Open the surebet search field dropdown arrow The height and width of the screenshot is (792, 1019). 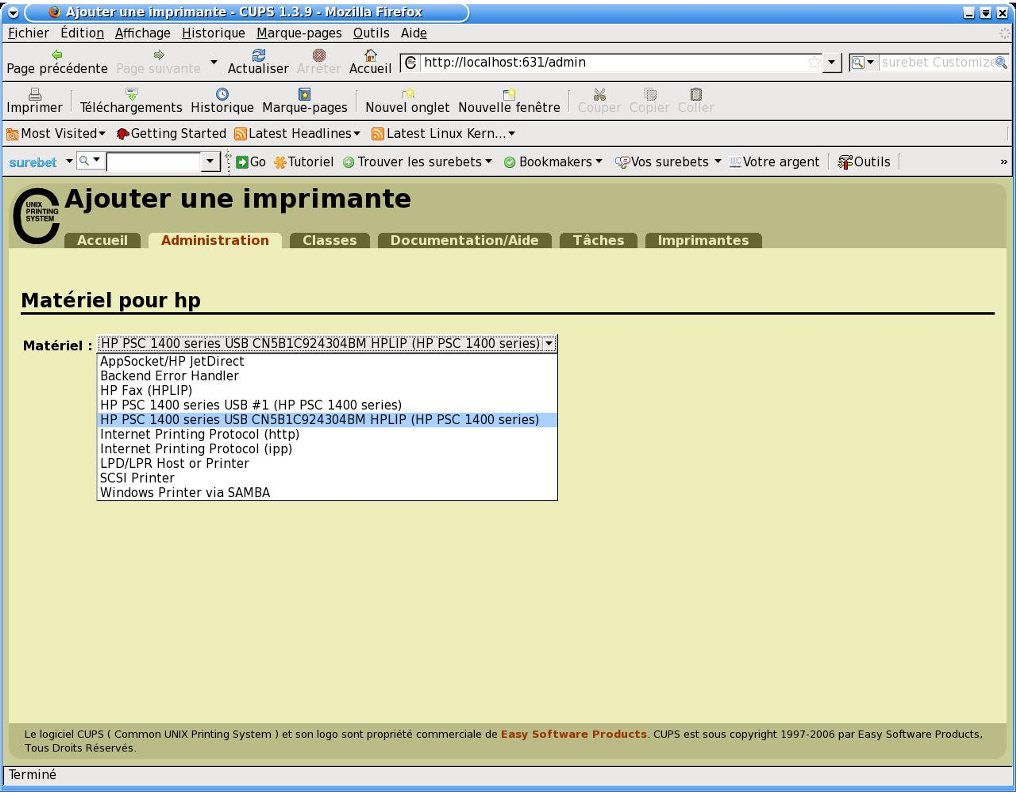coord(210,161)
